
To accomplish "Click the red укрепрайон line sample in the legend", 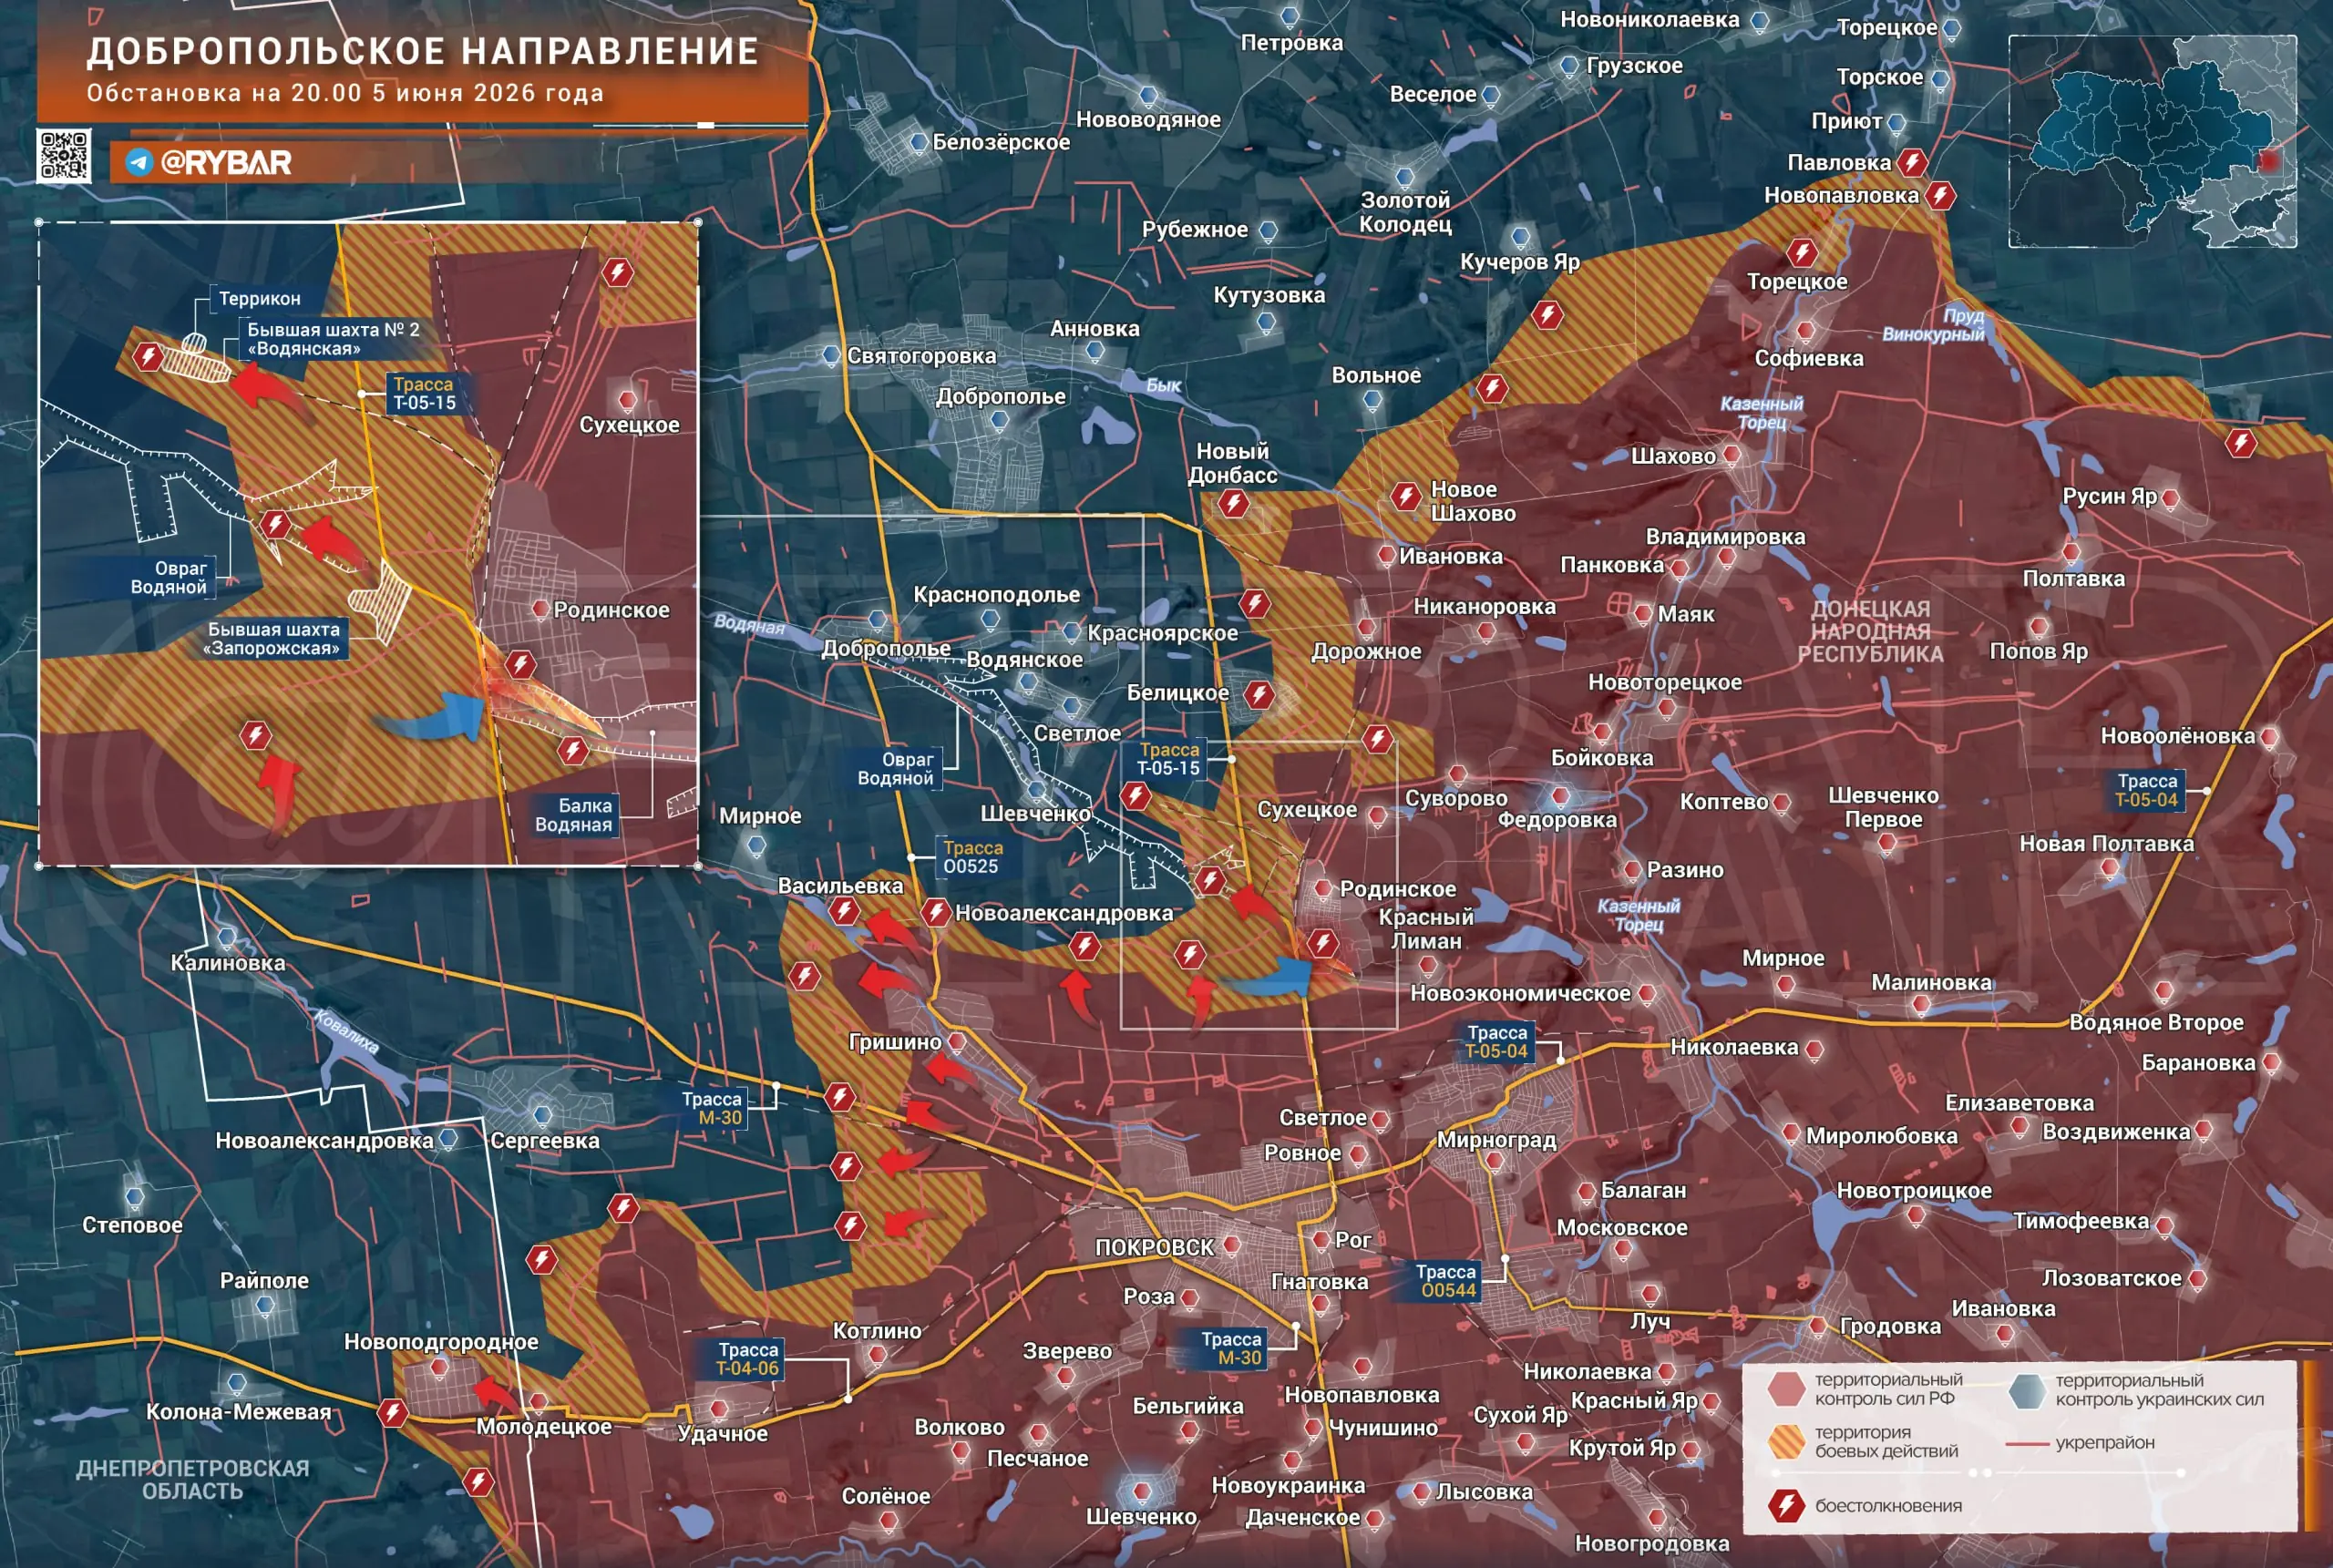I will click(x=2026, y=1444).
